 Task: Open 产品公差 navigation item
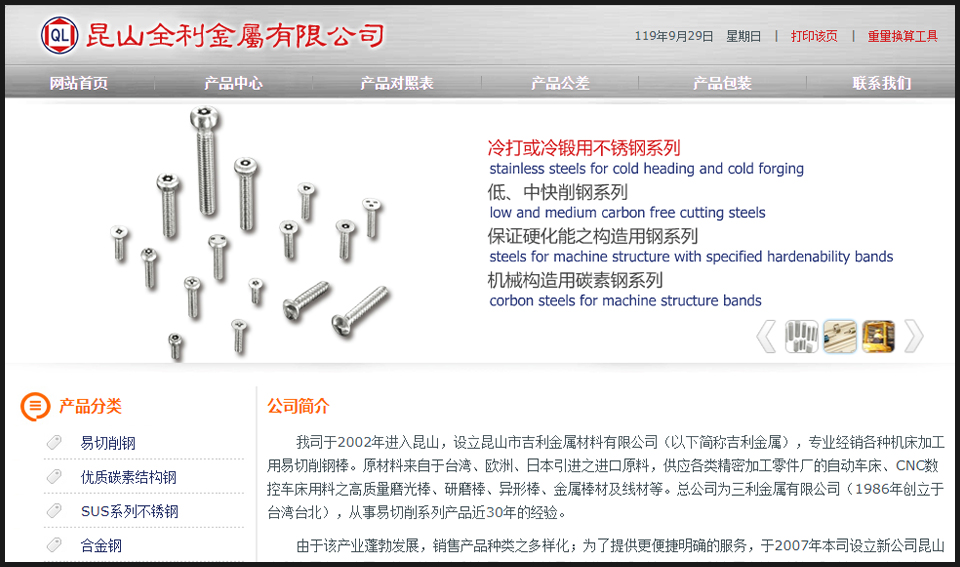tap(560, 83)
